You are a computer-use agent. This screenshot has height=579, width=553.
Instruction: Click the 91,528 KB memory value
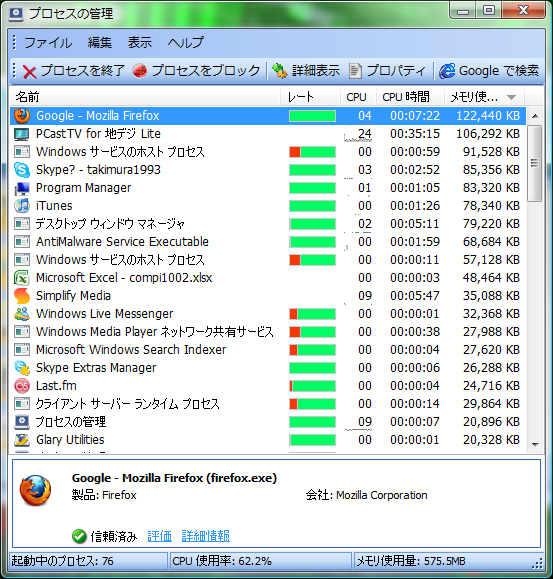click(x=491, y=152)
